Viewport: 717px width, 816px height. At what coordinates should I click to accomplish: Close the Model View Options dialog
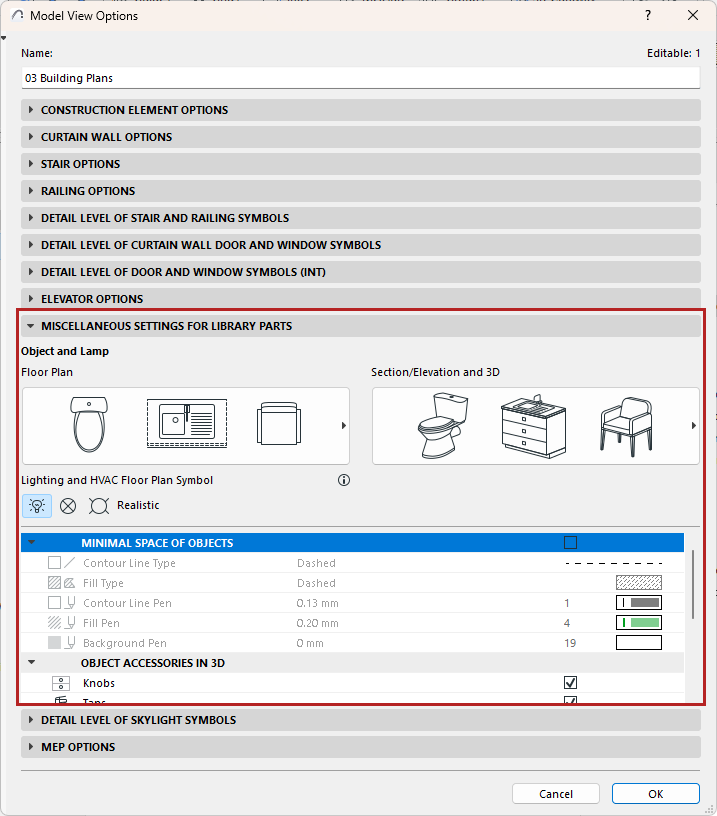click(693, 16)
